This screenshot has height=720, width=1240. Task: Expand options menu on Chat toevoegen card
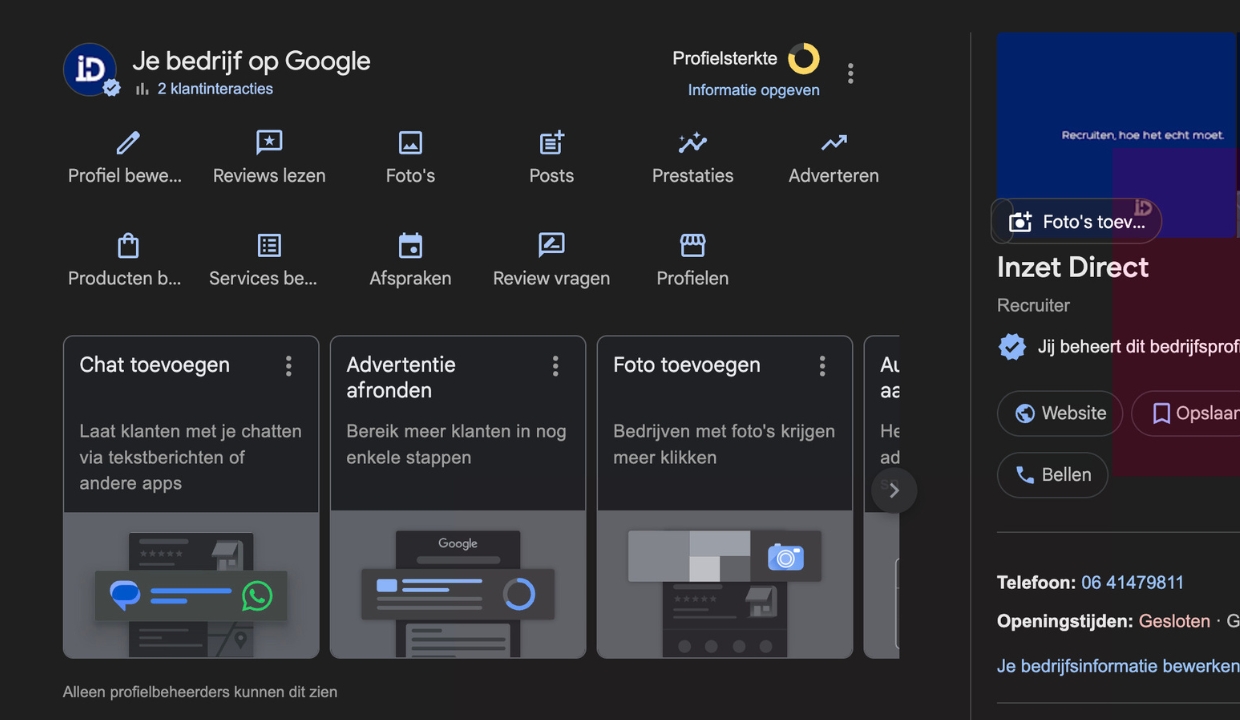coord(289,366)
